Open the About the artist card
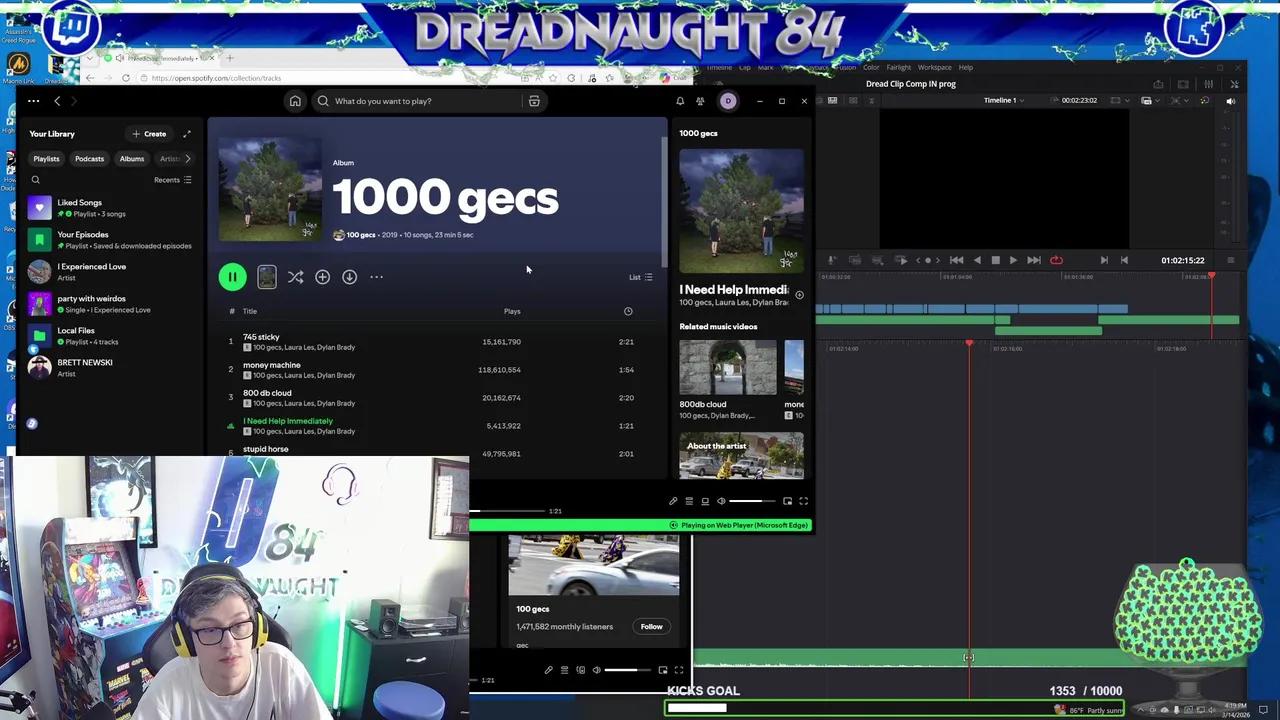Image resolution: width=1280 pixels, height=720 pixels. click(x=741, y=456)
